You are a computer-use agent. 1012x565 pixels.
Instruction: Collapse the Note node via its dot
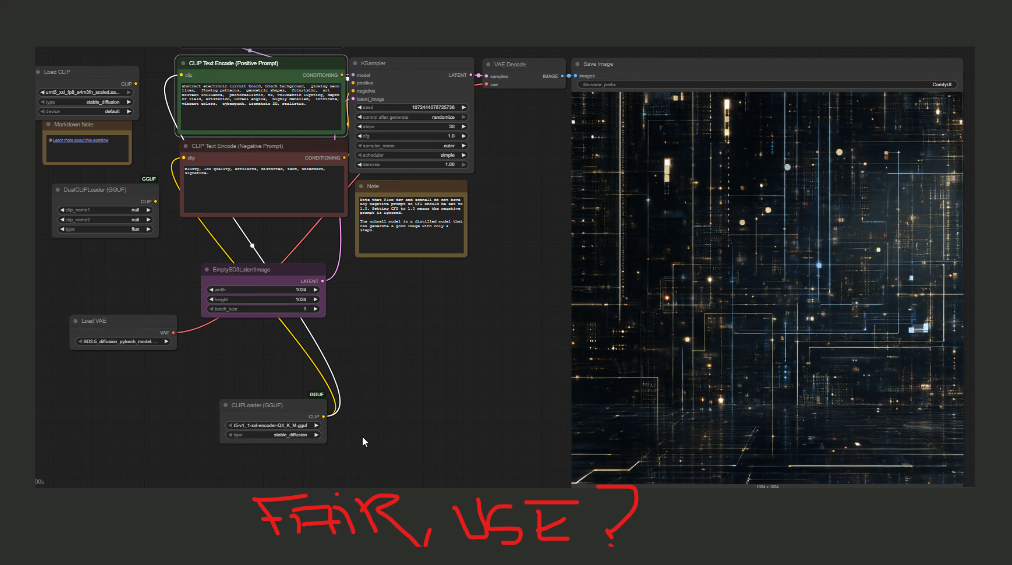tap(361, 186)
